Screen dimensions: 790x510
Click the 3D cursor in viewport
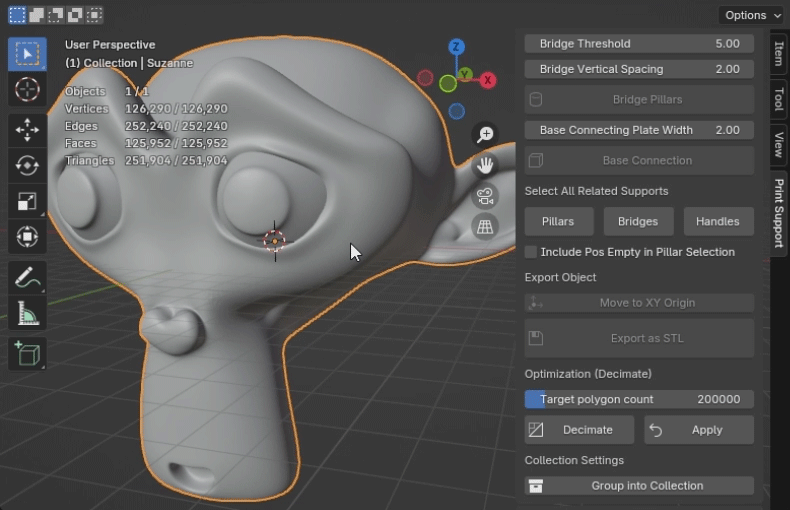(275, 241)
